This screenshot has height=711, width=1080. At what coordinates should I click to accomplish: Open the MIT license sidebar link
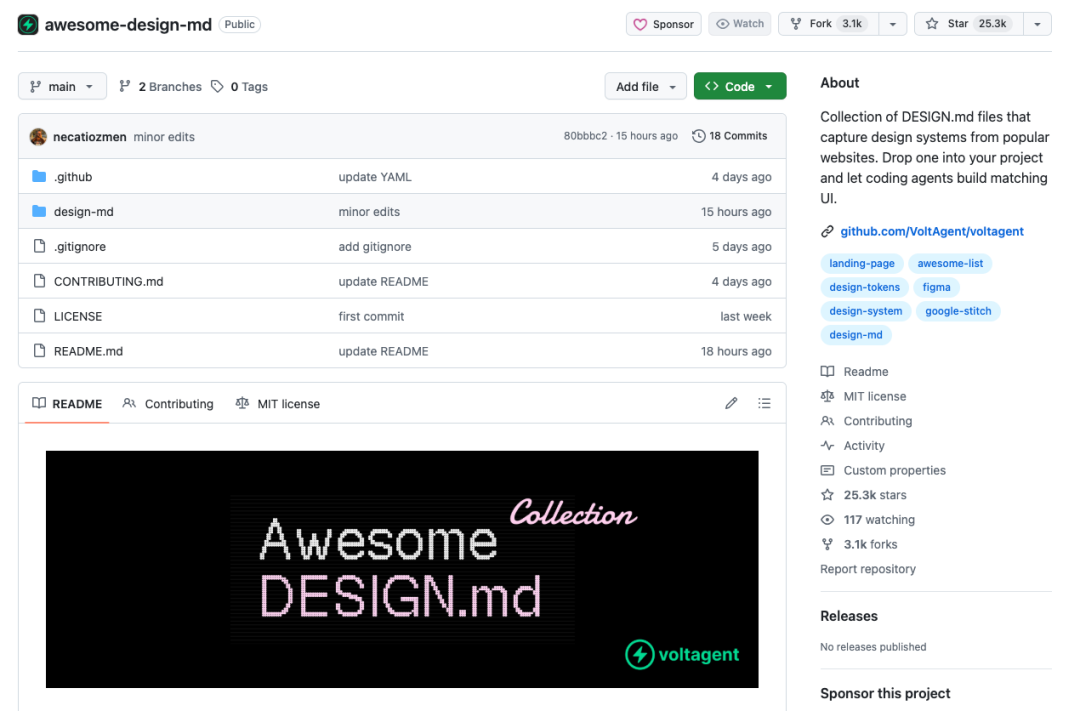863,396
